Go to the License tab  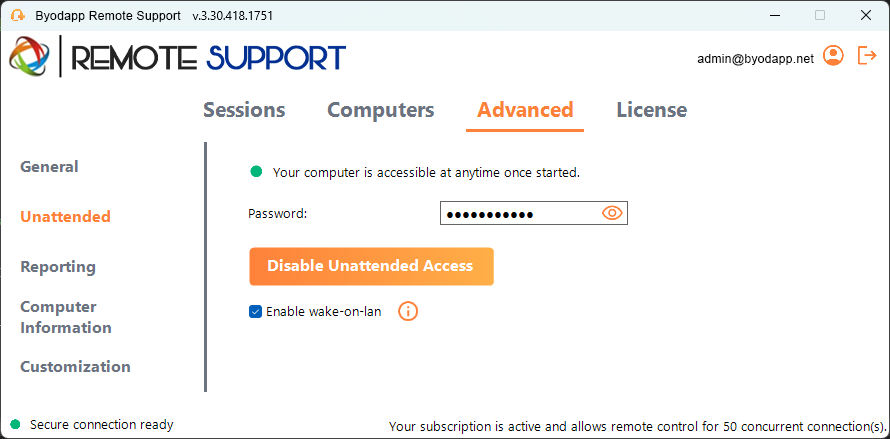coord(652,110)
